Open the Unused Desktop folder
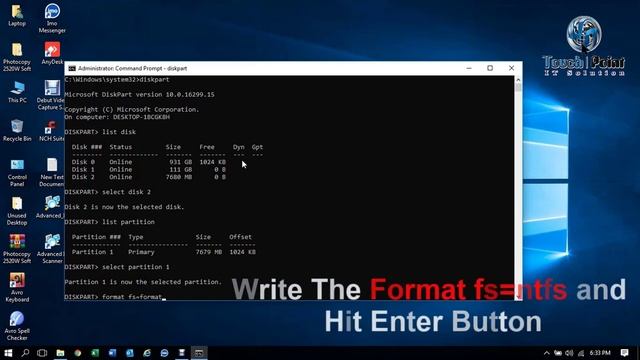The image size is (640, 360). [17, 211]
